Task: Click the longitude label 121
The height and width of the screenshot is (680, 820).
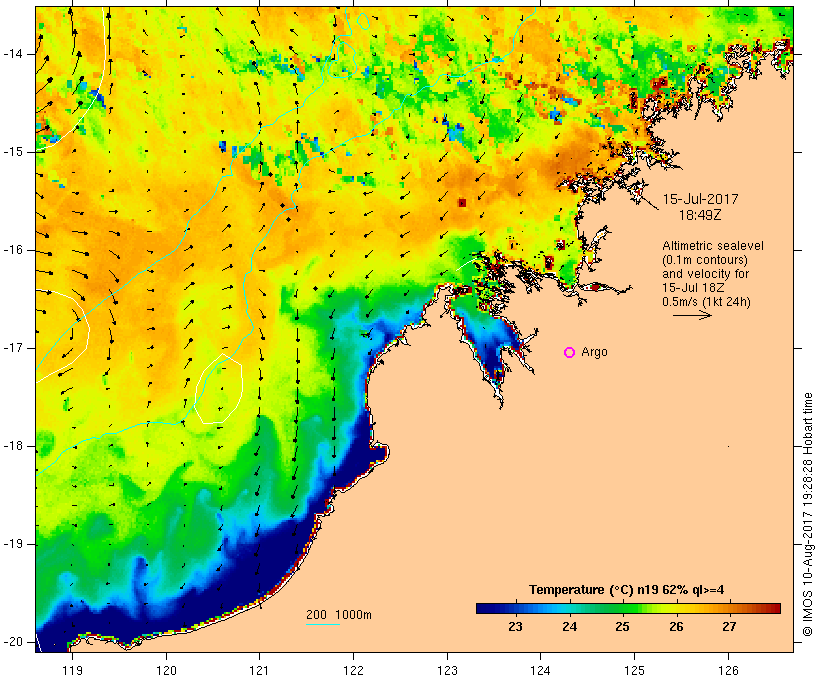Action: coord(259,671)
